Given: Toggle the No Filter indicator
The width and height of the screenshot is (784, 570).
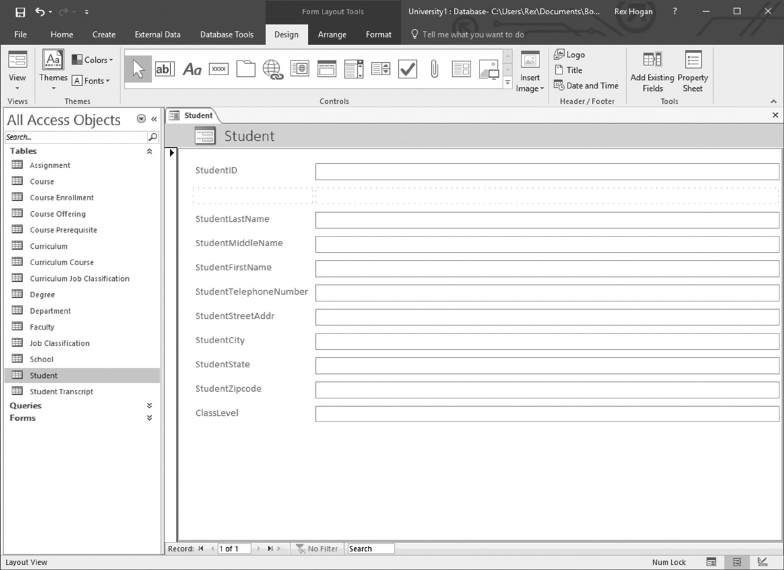Looking at the screenshot, I should pyautogui.click(x=316, y=549).
